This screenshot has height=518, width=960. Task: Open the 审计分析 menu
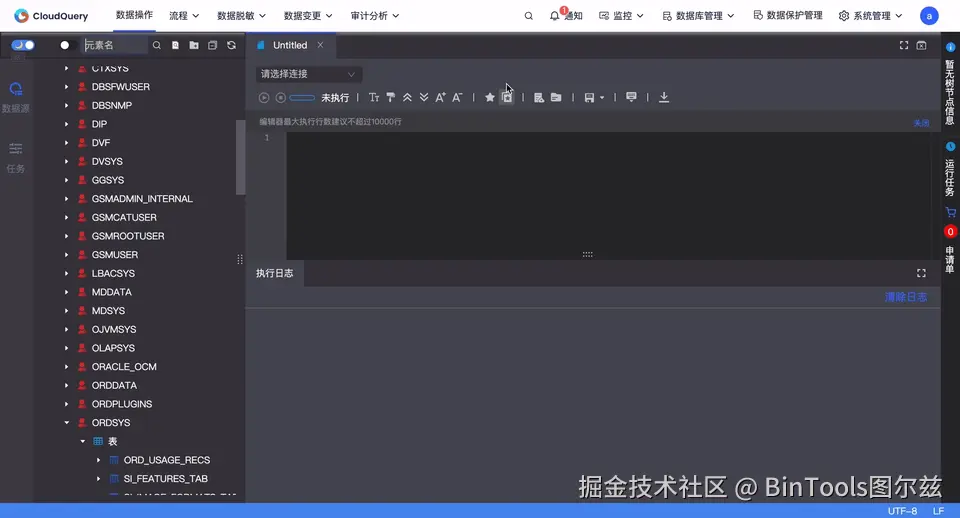375,16
